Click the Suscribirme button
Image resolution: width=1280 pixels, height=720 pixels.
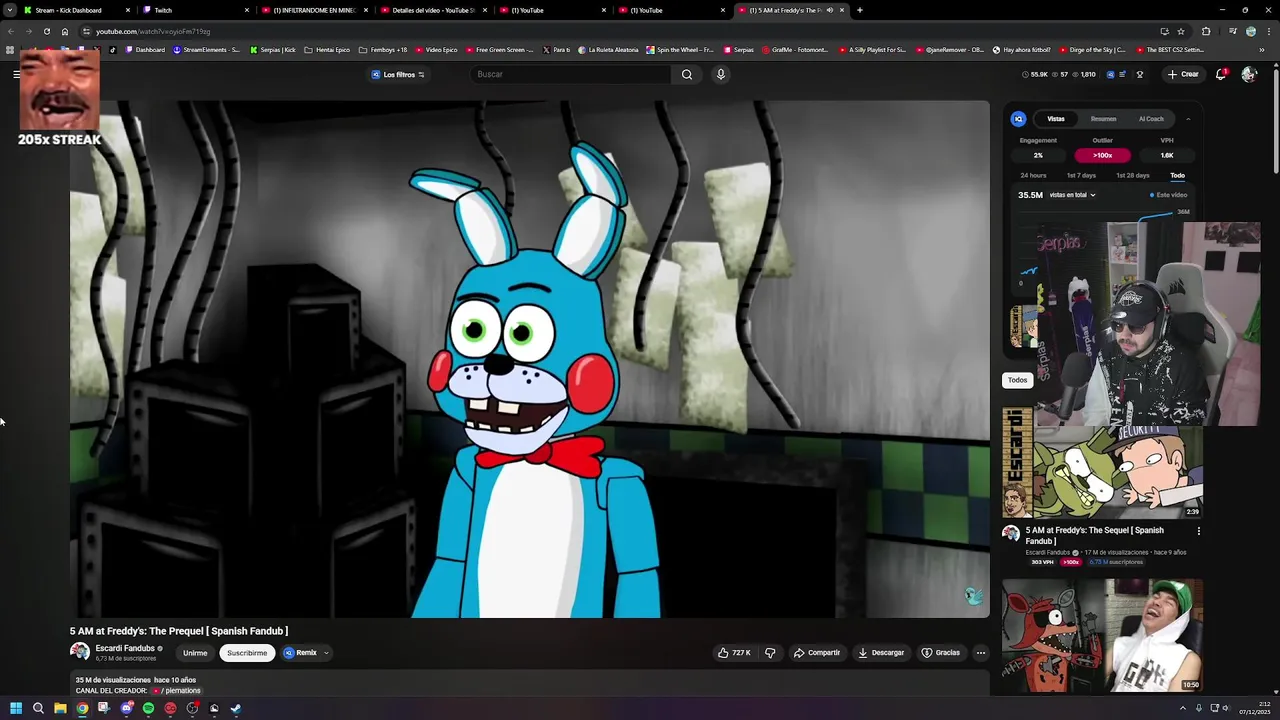point(247,653)
